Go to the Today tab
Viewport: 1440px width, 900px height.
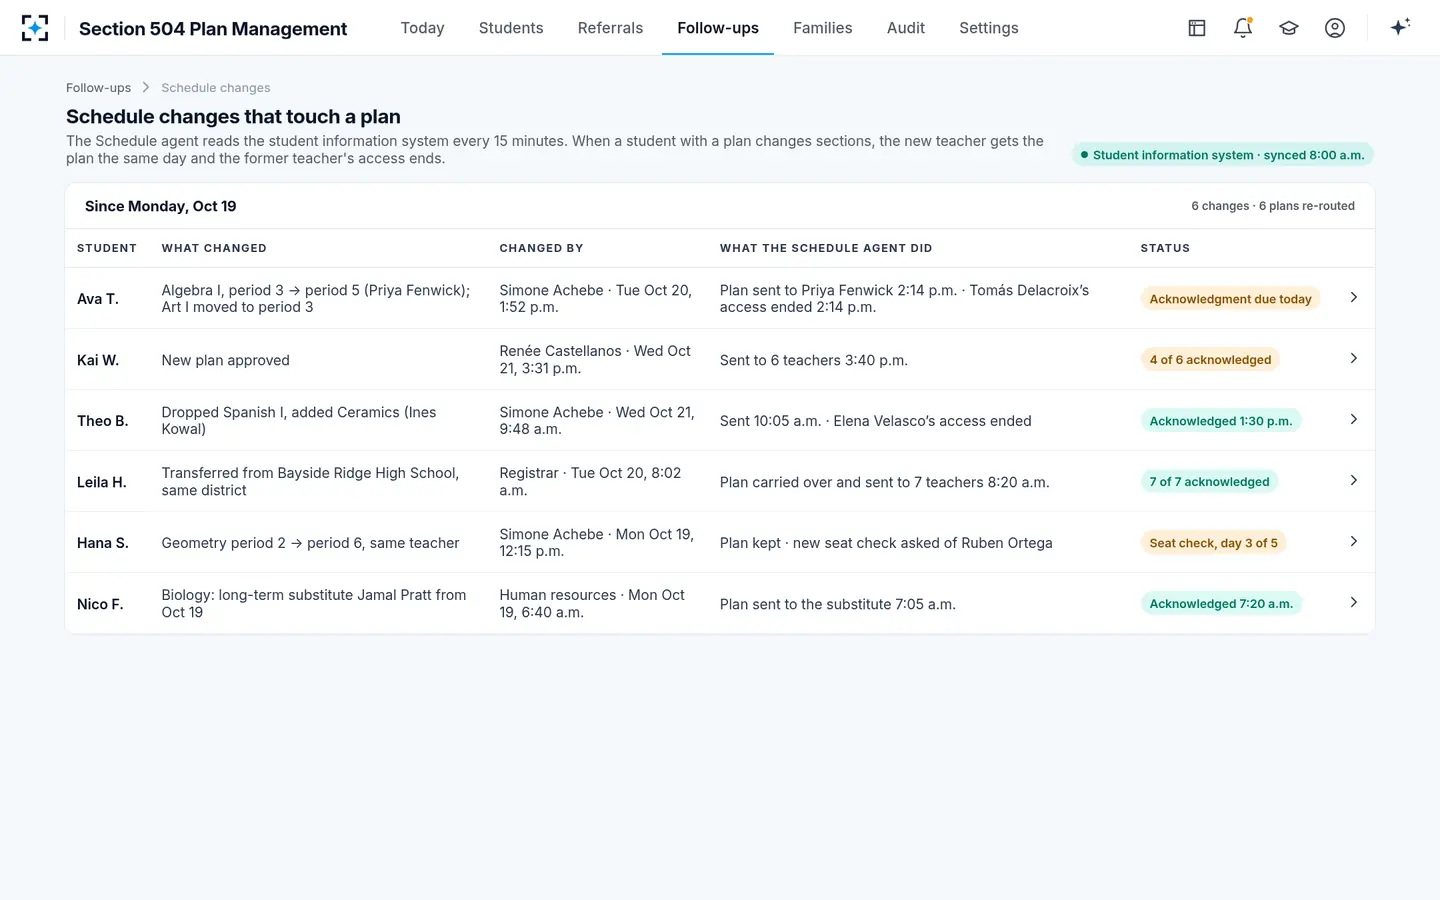[422, 28]
